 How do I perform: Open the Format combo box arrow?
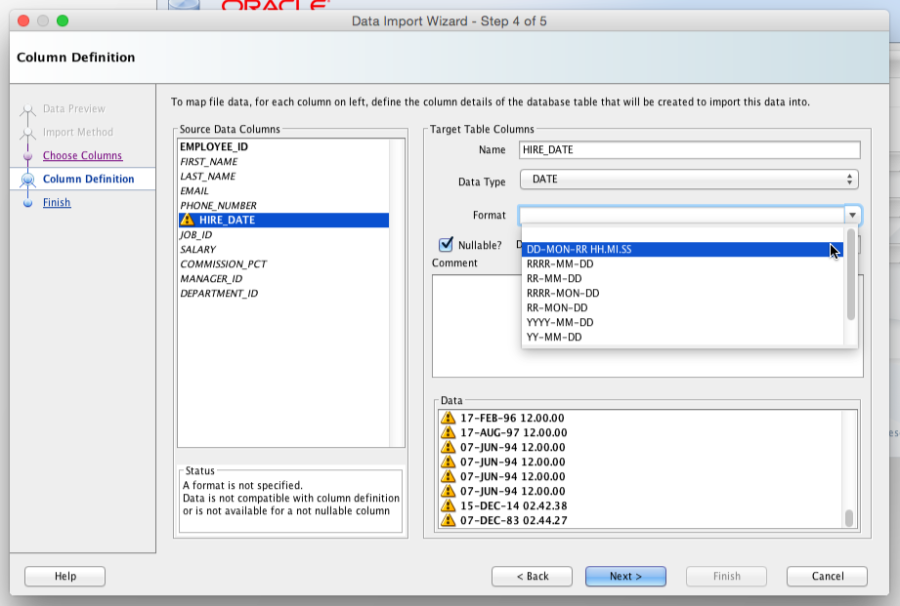click(x=851, y=214)
